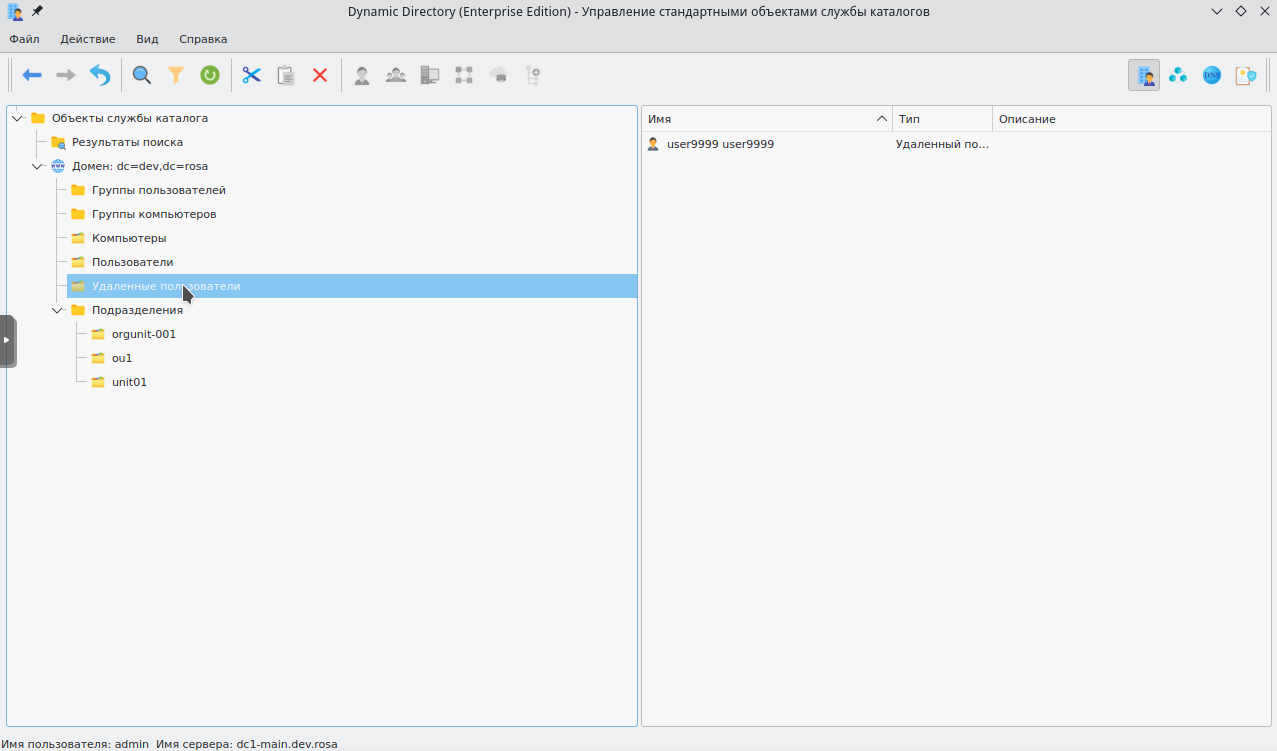Collapse the 'Объекты службы каталога' root node
The image size is (1277, 751).
(x=17, y=118)
